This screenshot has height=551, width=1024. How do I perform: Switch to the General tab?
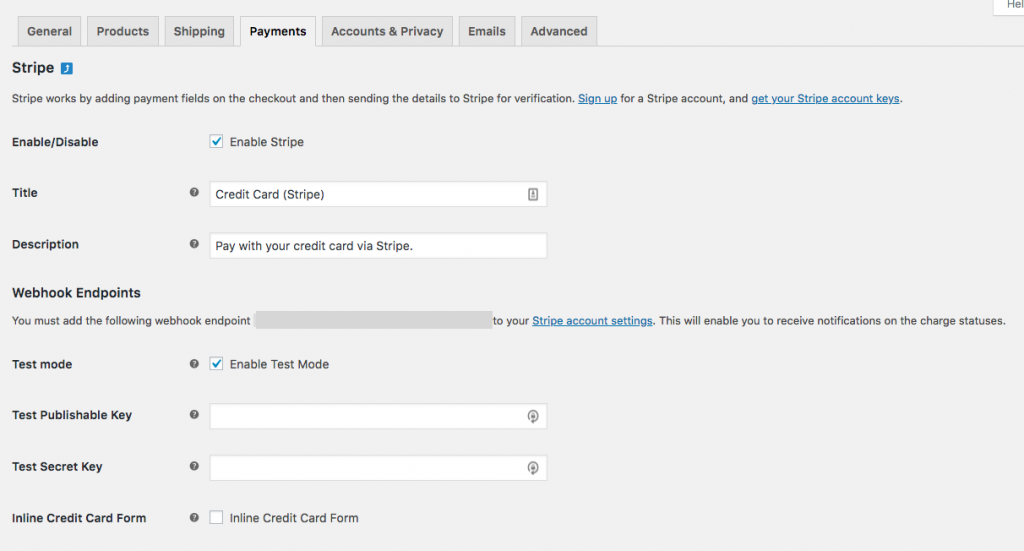coord(49,31)
